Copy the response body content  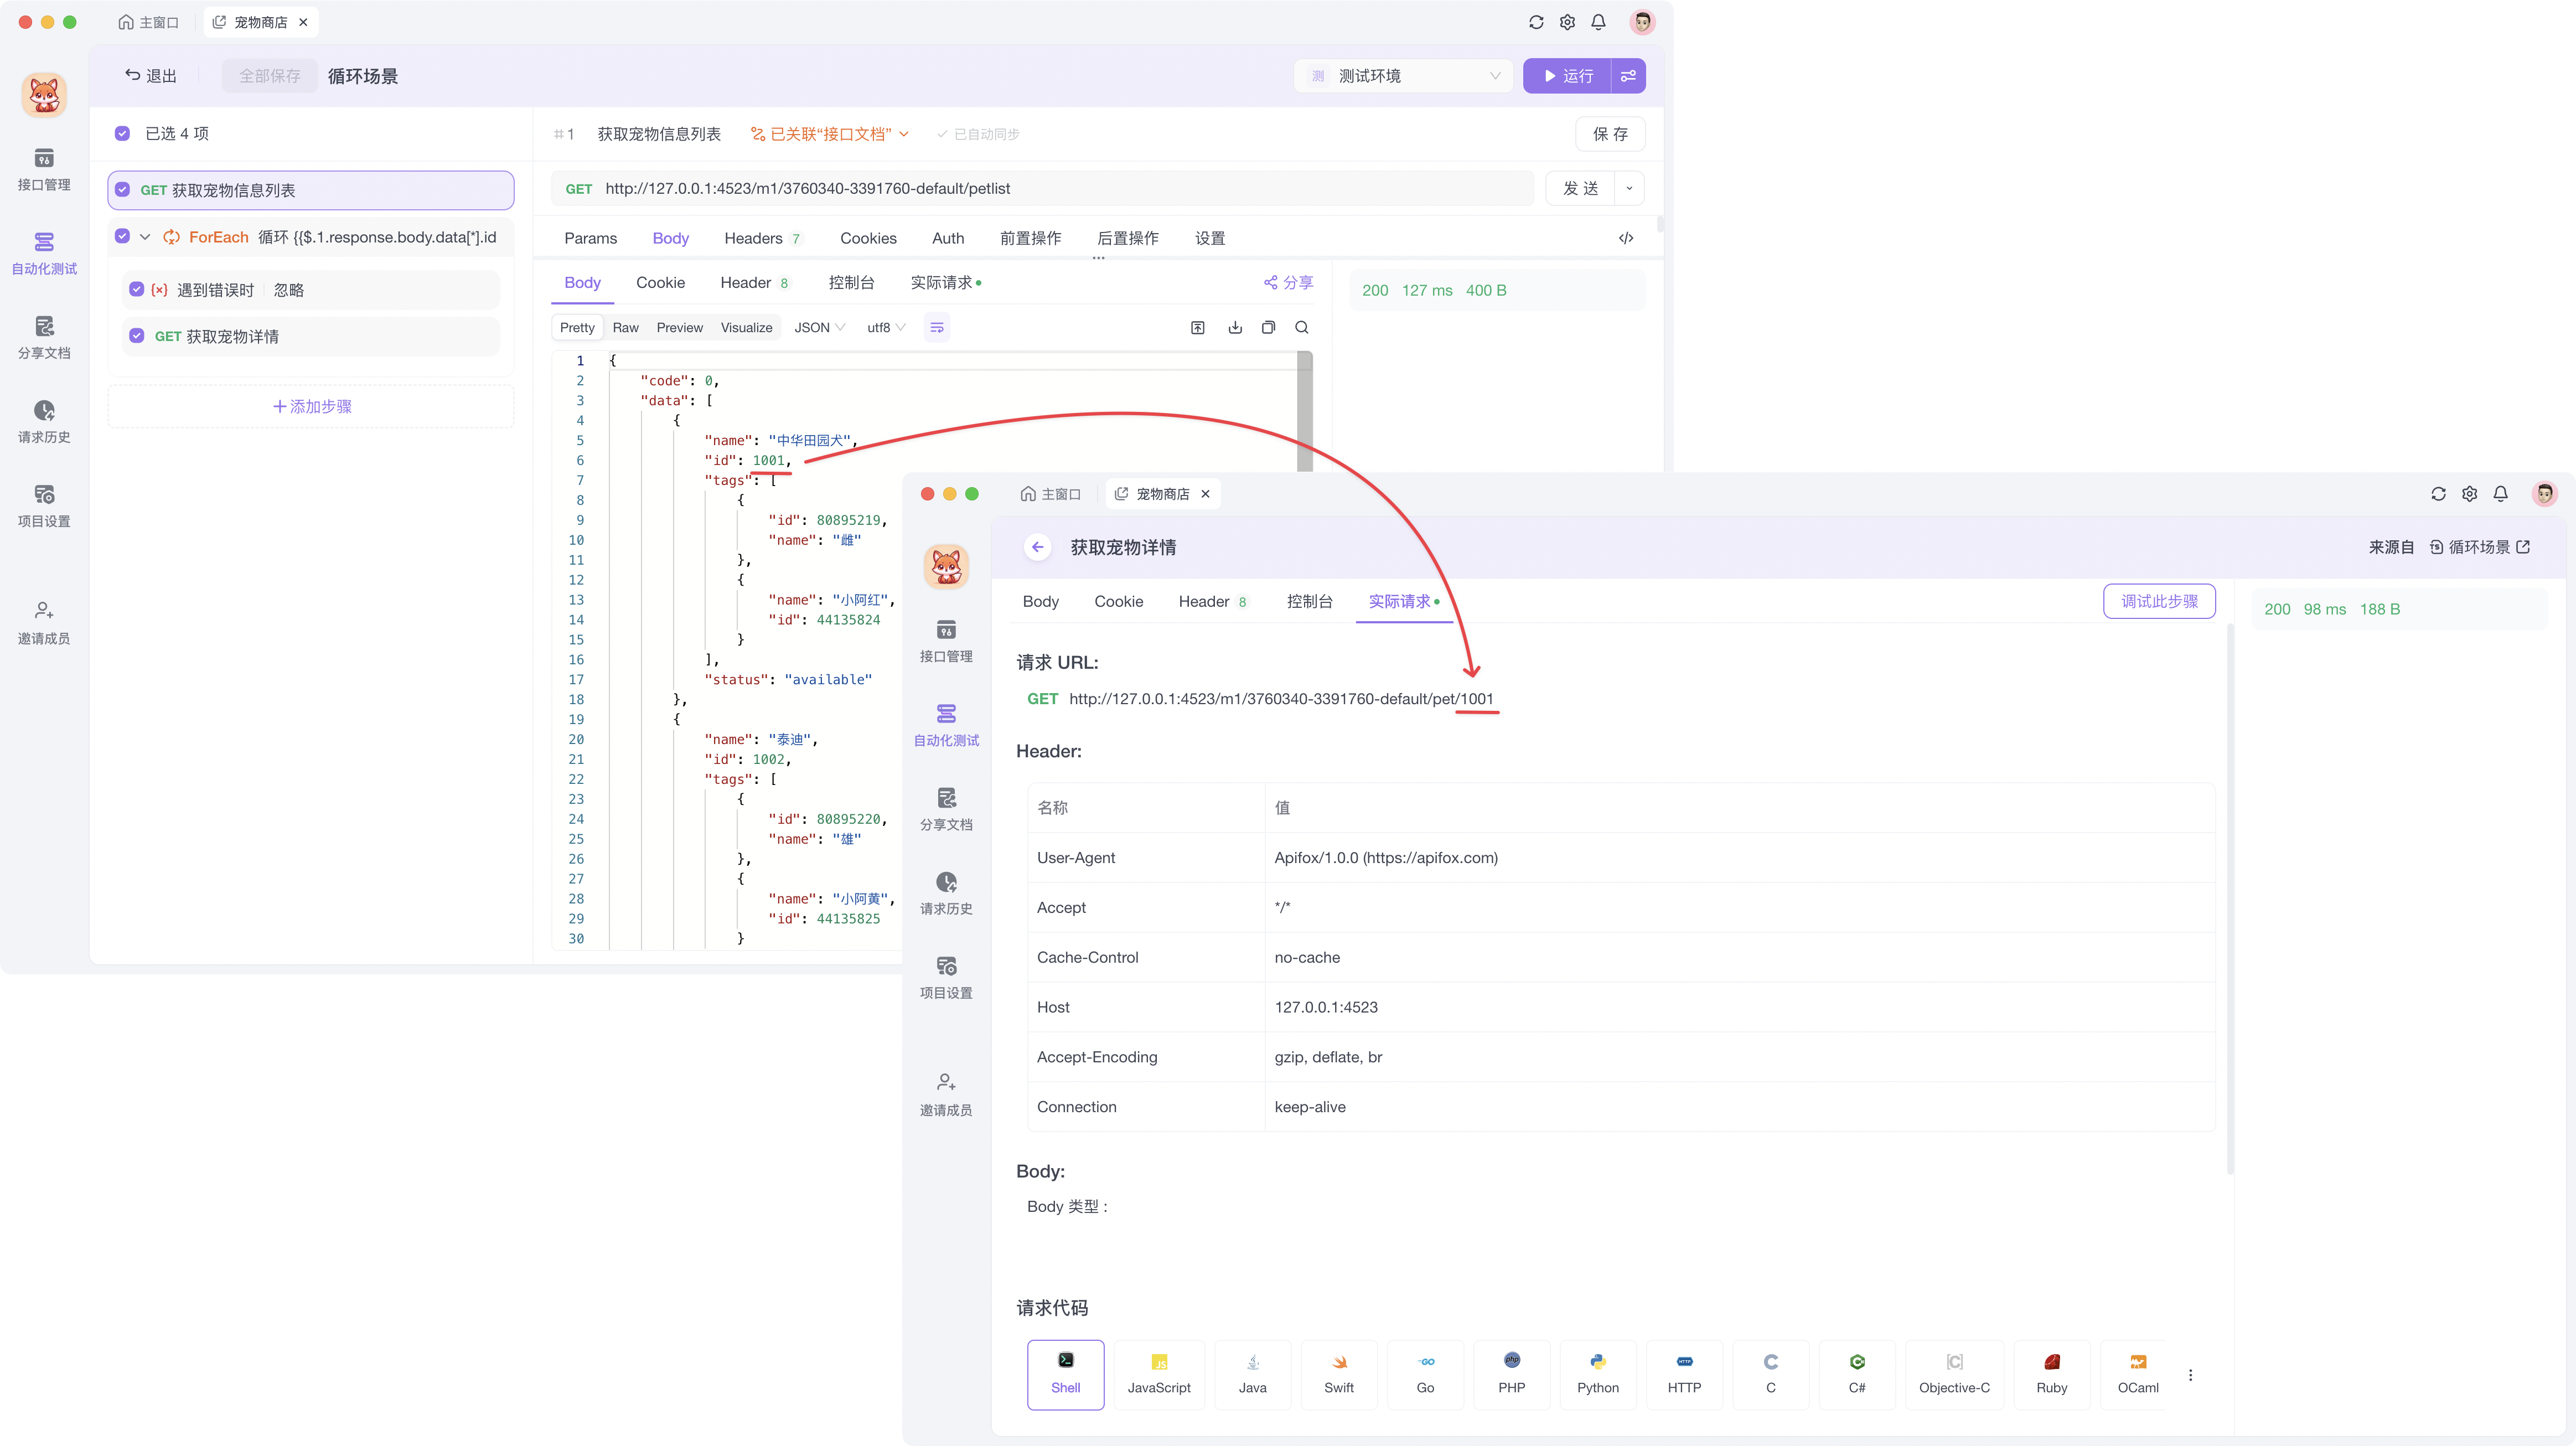pyautogui.click(x=1268, y=327)
